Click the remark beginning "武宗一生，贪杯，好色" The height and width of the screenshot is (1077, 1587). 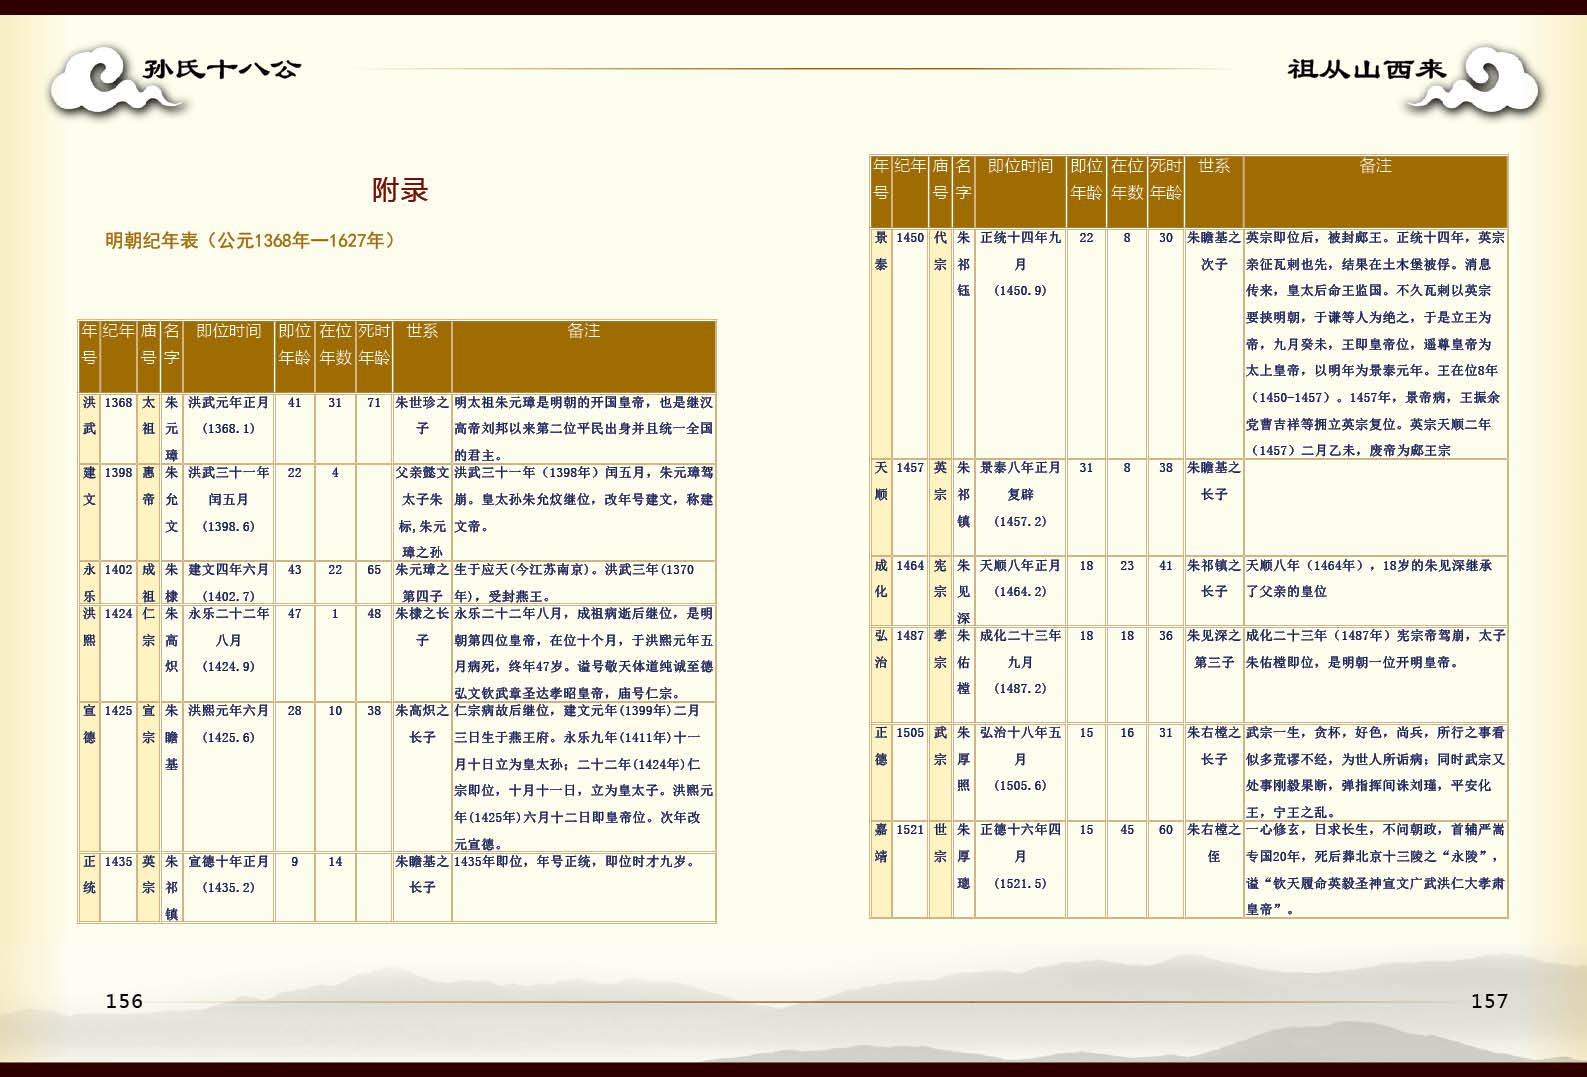(x=1375, y=772)
